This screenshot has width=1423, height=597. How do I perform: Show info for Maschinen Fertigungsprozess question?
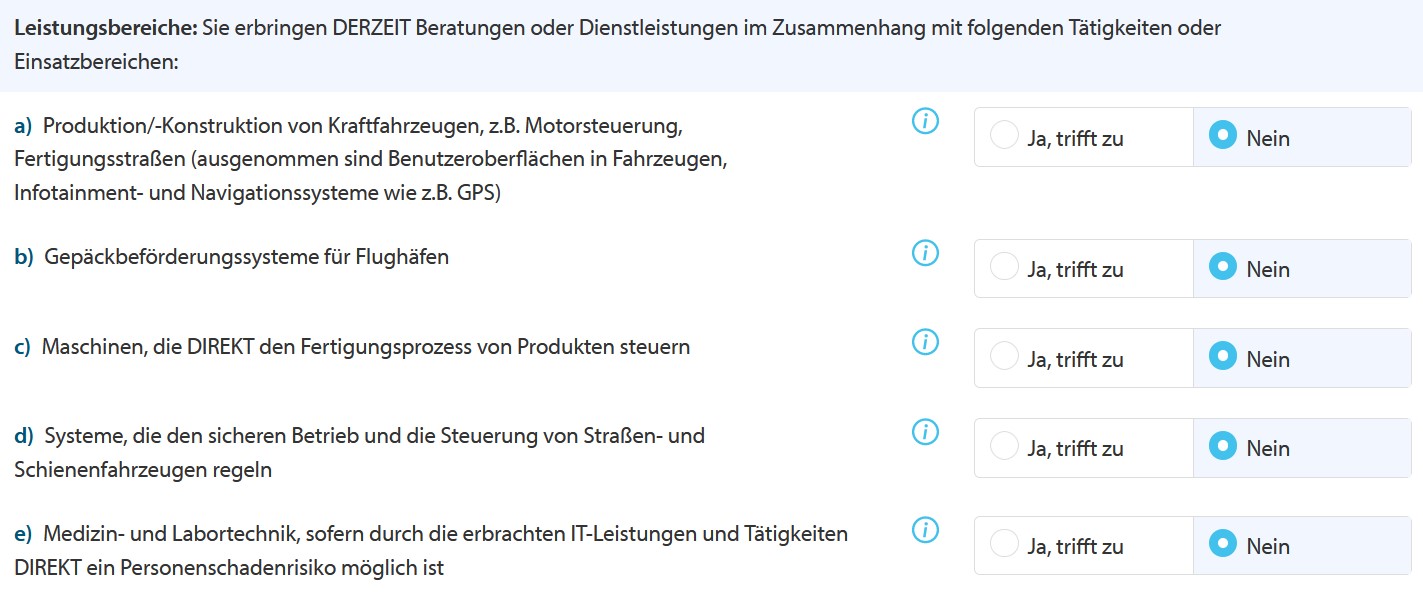[x=926, y=343]
